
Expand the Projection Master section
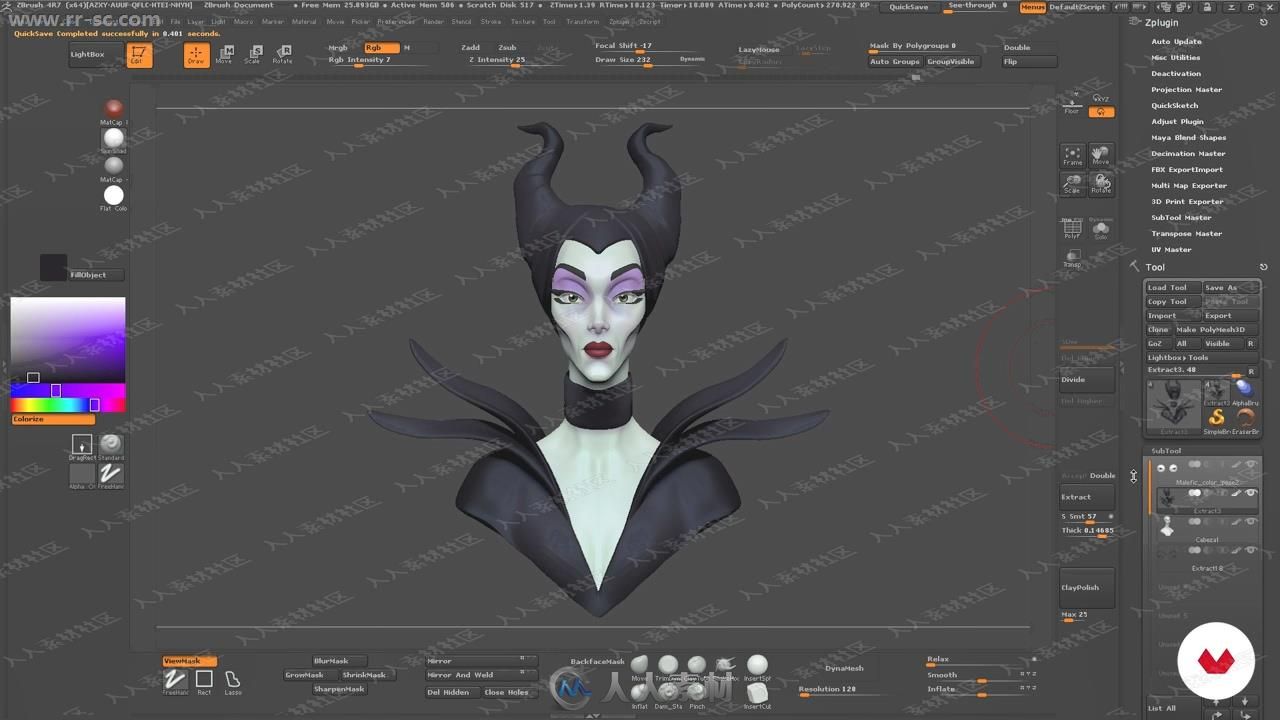click(1186, 90)
